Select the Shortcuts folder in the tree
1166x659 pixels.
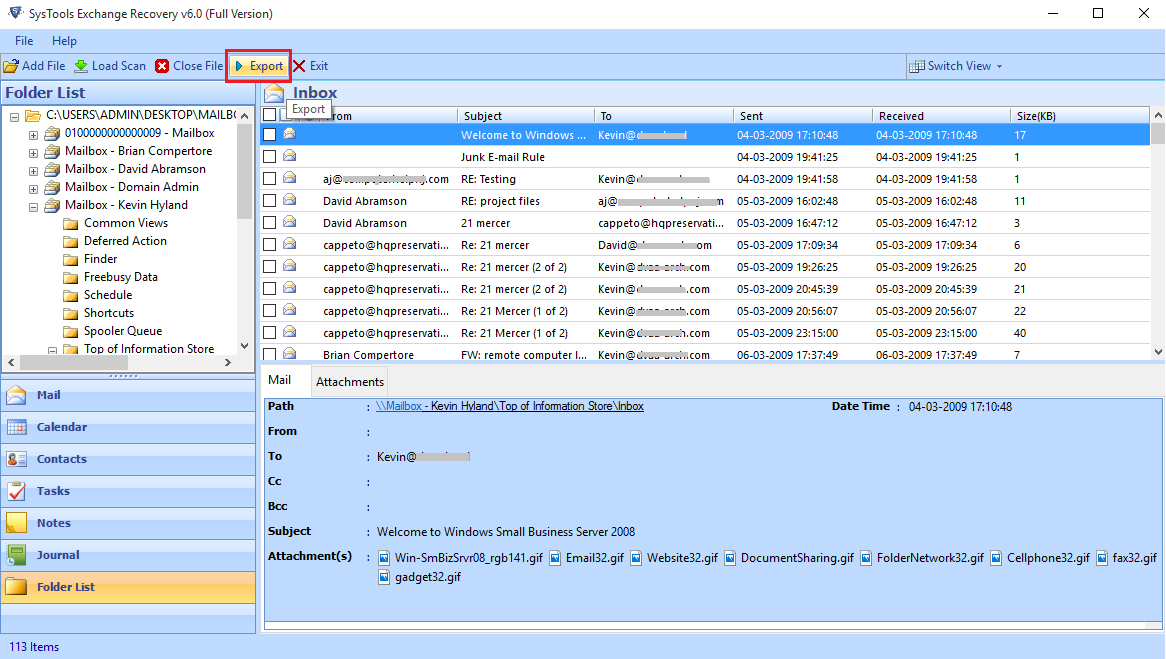coord(109,313)
